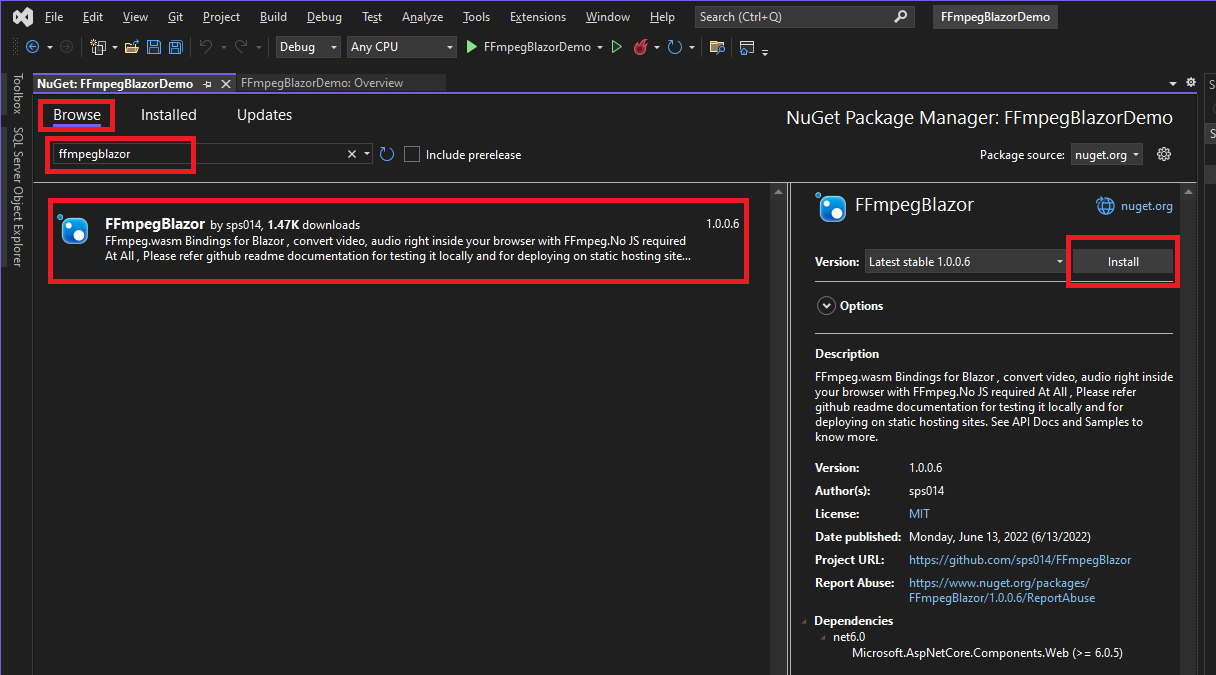The height and width of the screenshot is (675, 1216).
Task: Start debugging FFmpegBlazorDemo with green play
Action: [472, 47]
